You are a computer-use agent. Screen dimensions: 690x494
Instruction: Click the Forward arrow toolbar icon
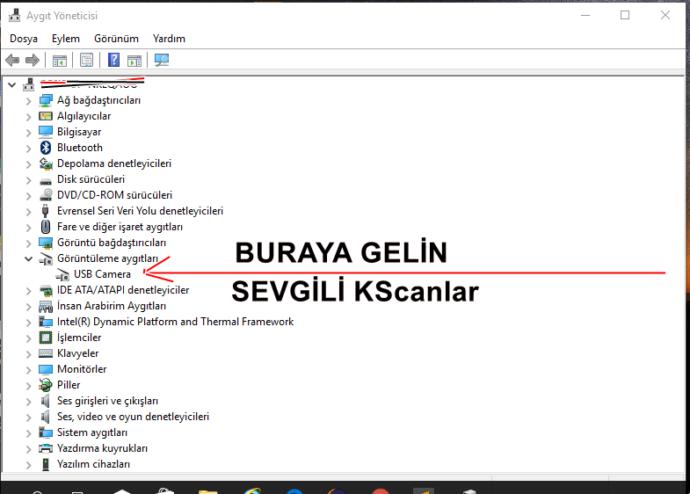point(32,60)
